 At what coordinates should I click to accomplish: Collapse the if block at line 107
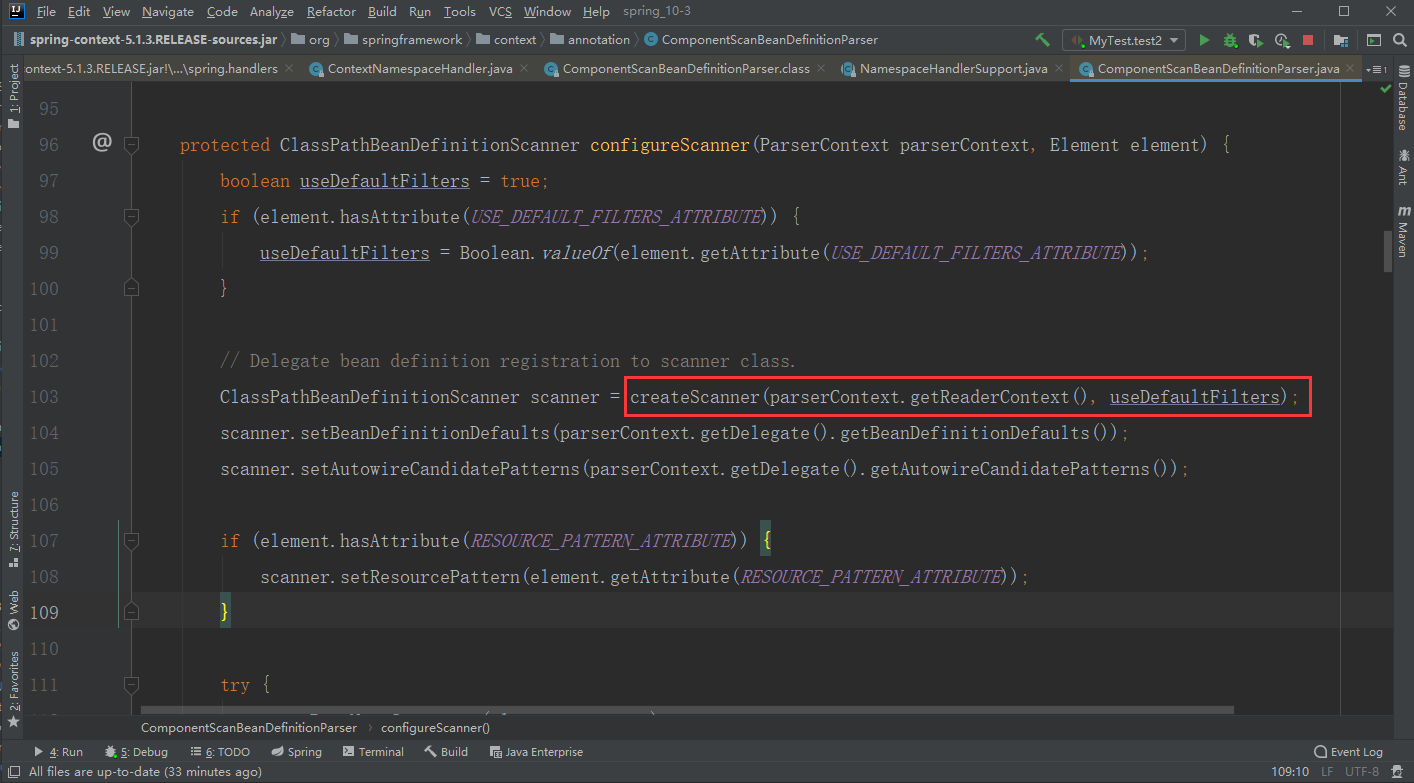tap(131, 541)
